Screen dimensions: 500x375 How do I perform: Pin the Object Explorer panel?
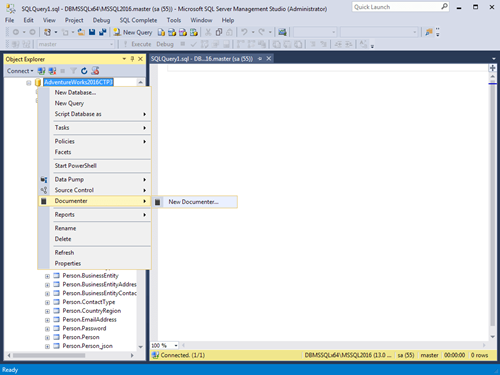tap(132, 59)
